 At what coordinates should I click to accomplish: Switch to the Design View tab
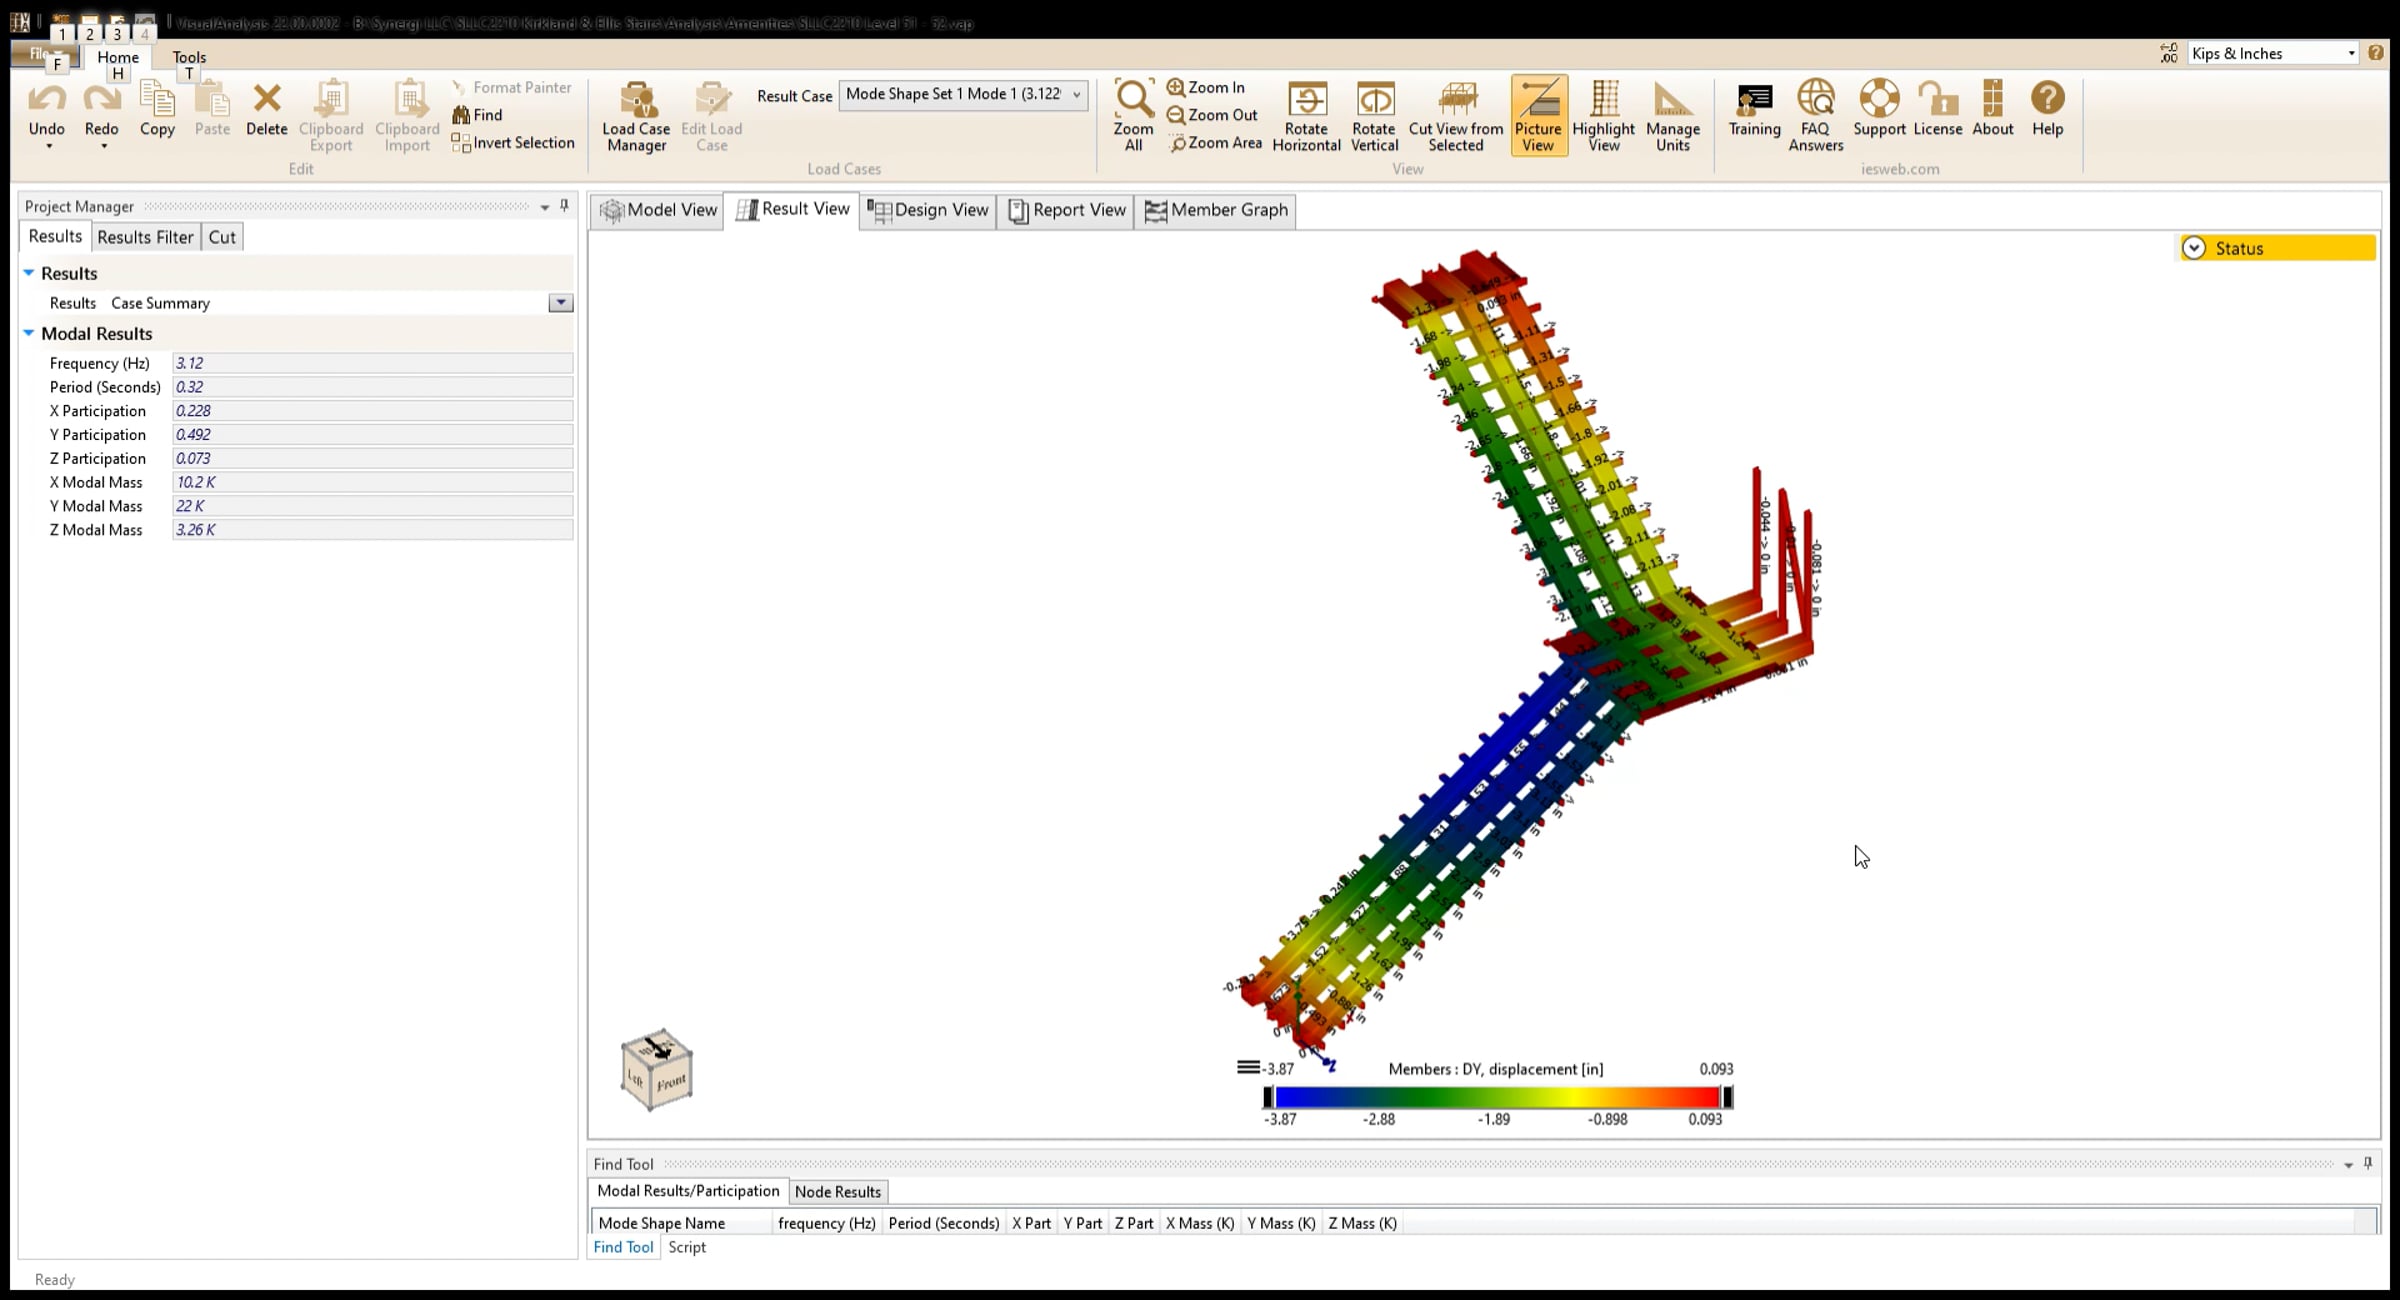pyautogui.click(x=928, y=210)
